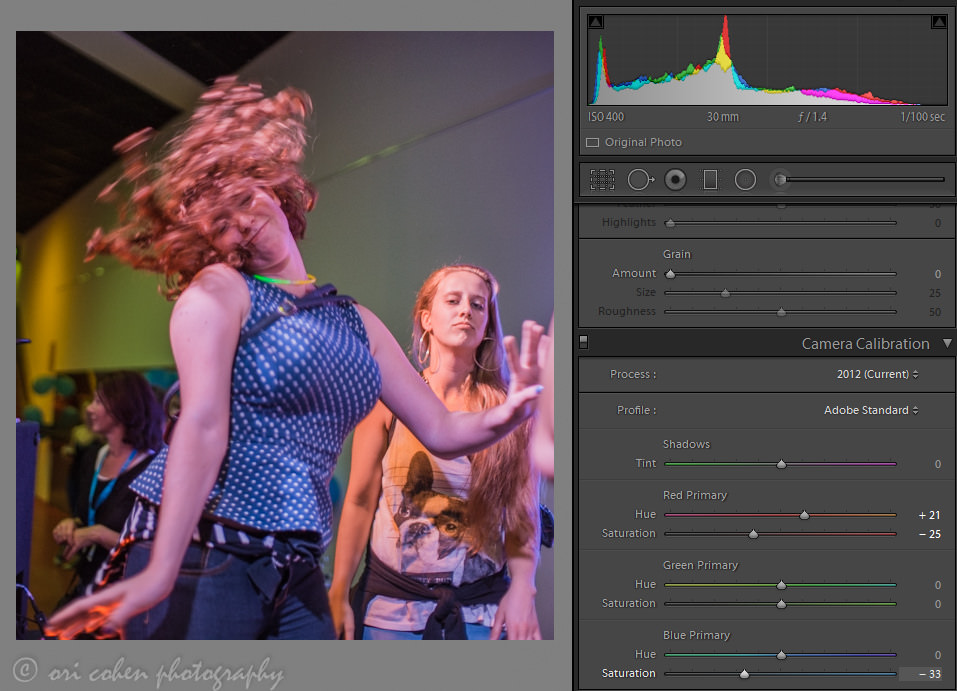This screenshot has width=957, height=691.
Task: Click the Green Primary Hue value 0
Action: (937, 585)
